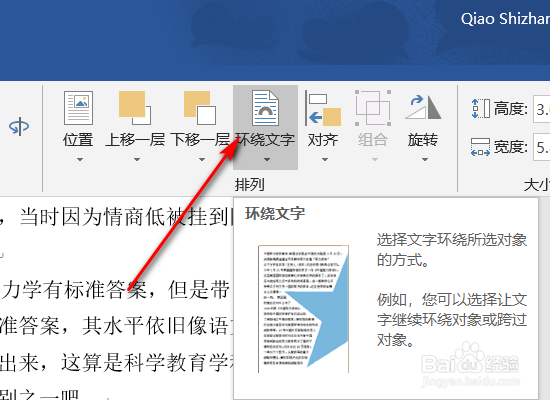Click tooltip text 选择文字环绕所选对象
This screenshot has height=400, width=550.
pyautogui.click(x=452, y=240)
